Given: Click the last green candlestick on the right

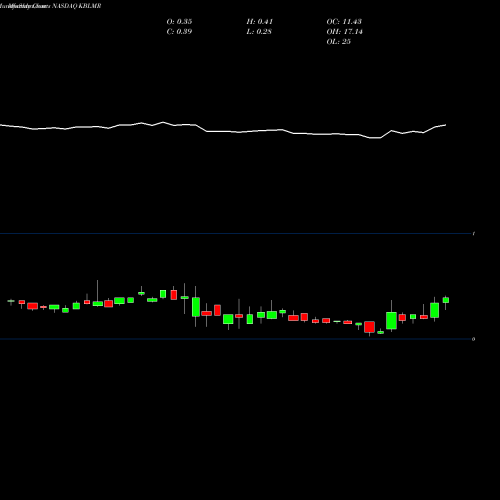Looking at the screenshot, I should pos(446,300).
